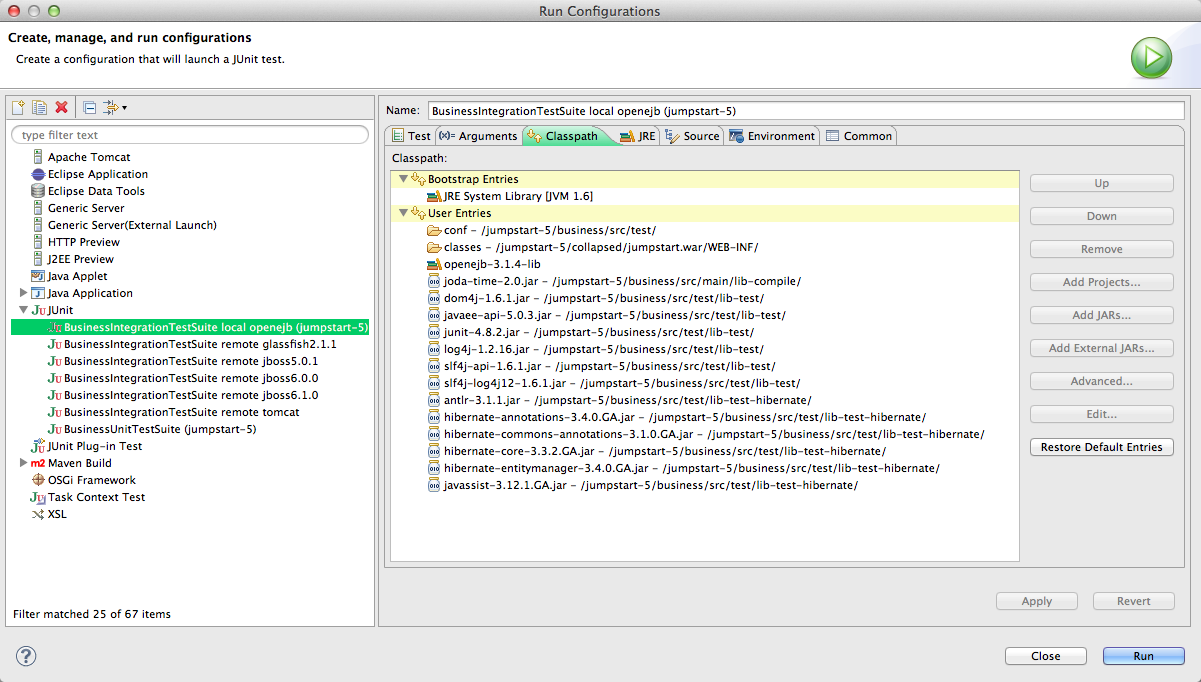The width and height of the screenshot is (1201, 682).
Task: Switch to the Environment tab
Action: tap(772, 136)
